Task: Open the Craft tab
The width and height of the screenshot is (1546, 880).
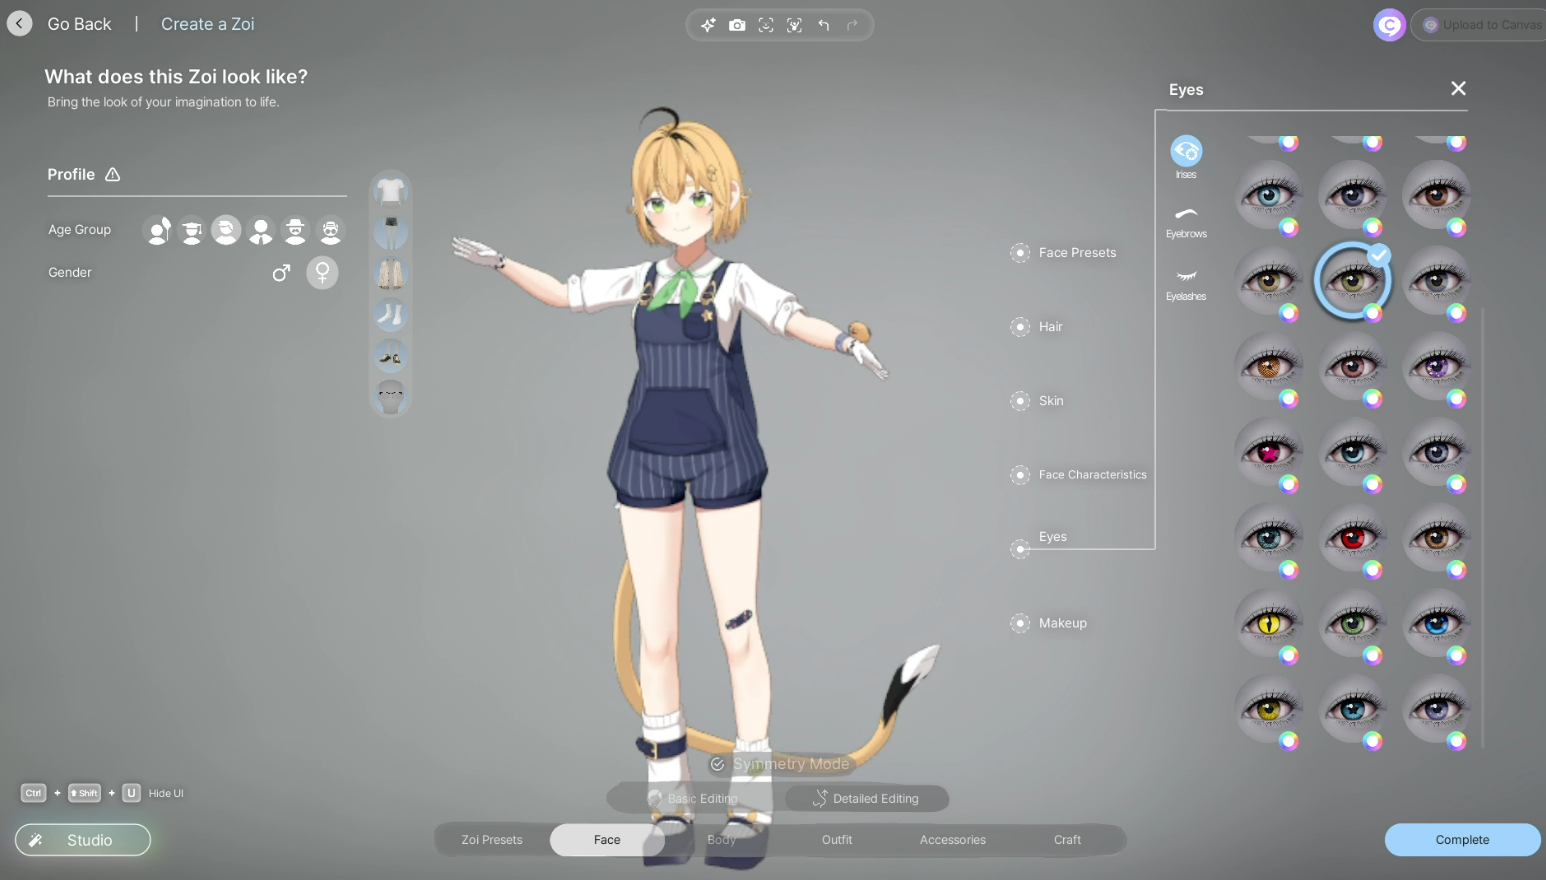Action: click(x=1067, y=840)
